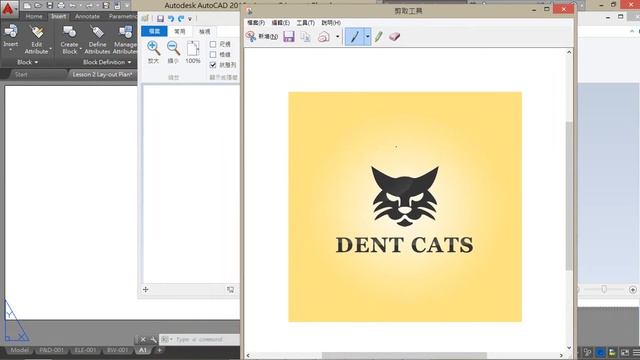
Task: Click the Edit Attribute ribbon icon
Action: 36,31
